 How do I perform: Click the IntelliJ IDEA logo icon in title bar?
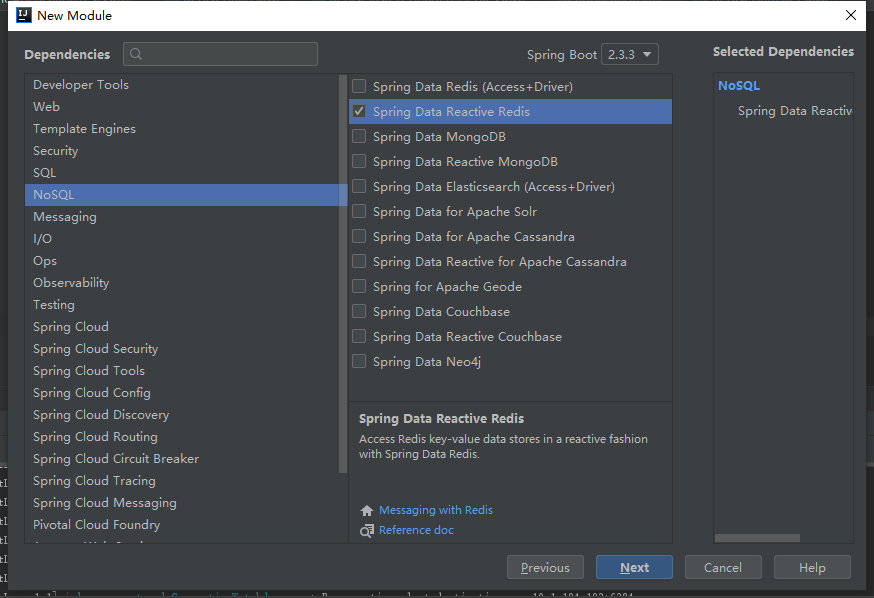(x=23, y=15)
